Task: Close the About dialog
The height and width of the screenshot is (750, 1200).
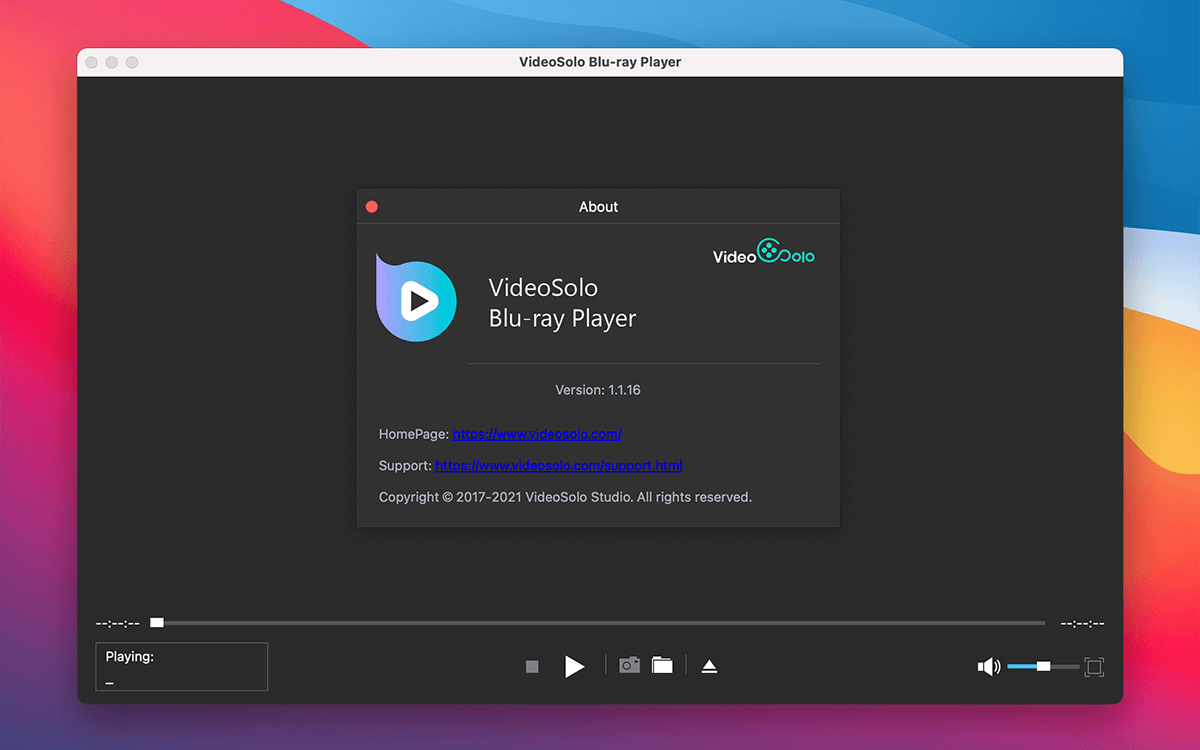Action: point(372,207)
